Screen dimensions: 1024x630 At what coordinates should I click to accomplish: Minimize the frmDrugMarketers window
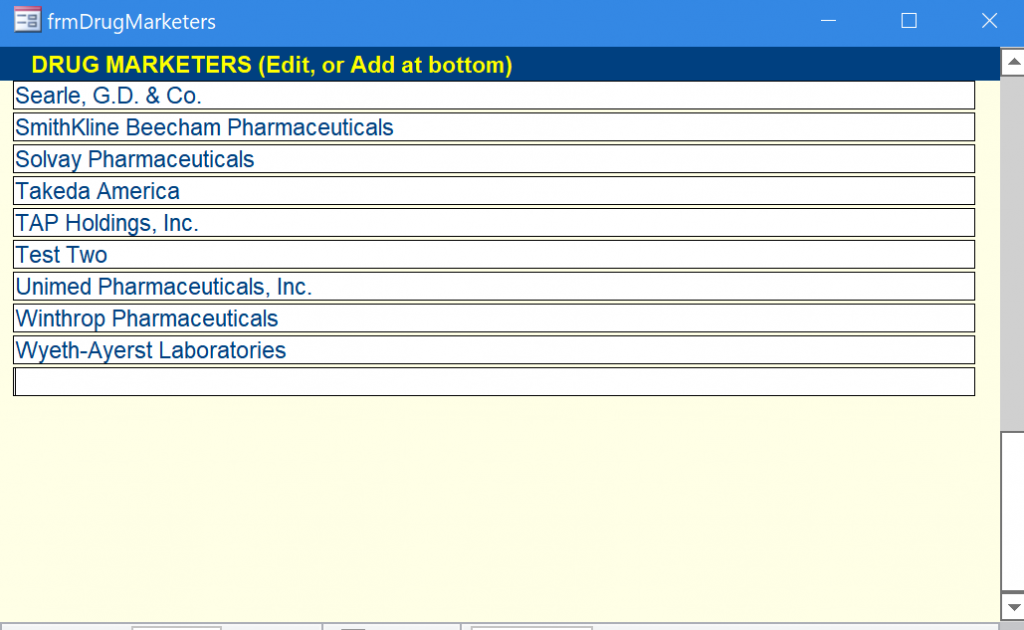pyautogui.click(x=828, y=21)
